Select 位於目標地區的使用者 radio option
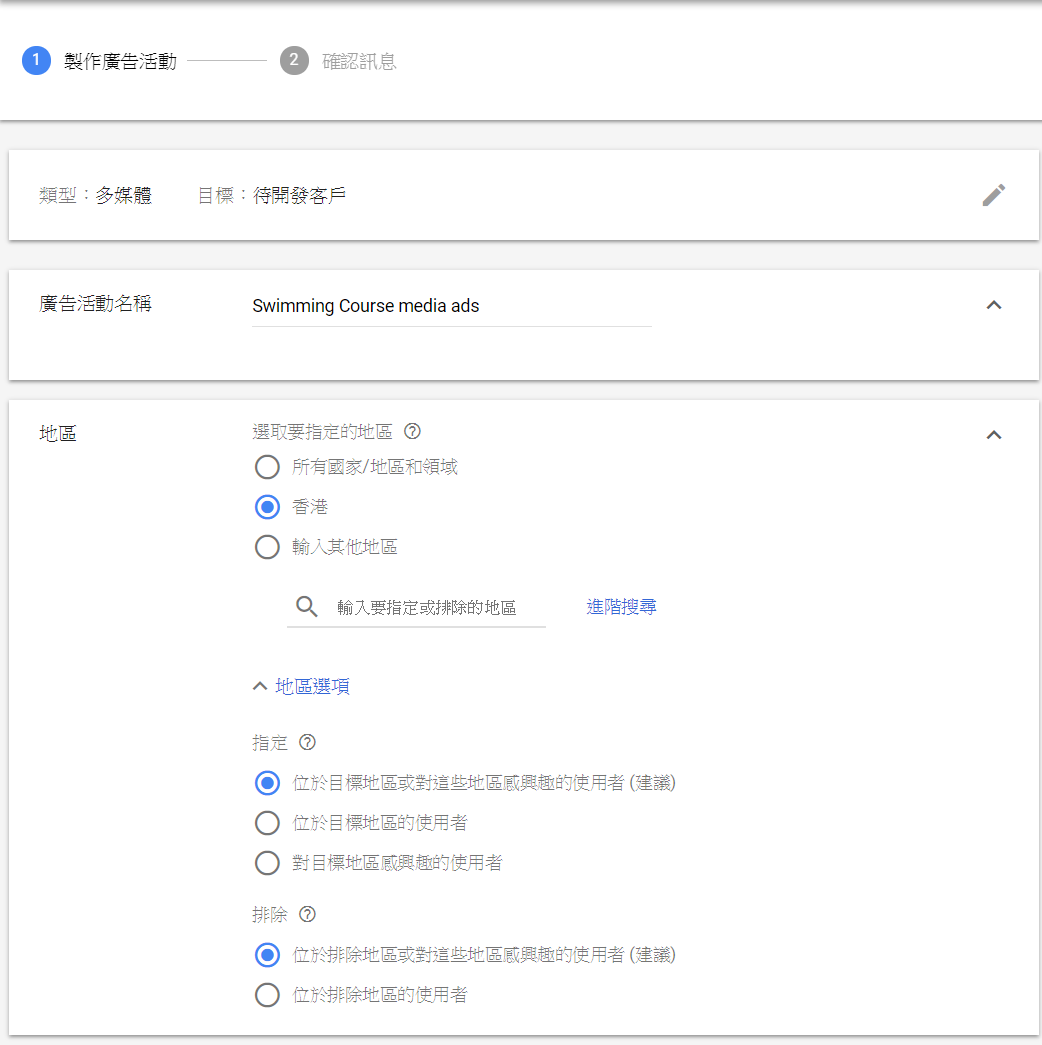 coord(267,823)
